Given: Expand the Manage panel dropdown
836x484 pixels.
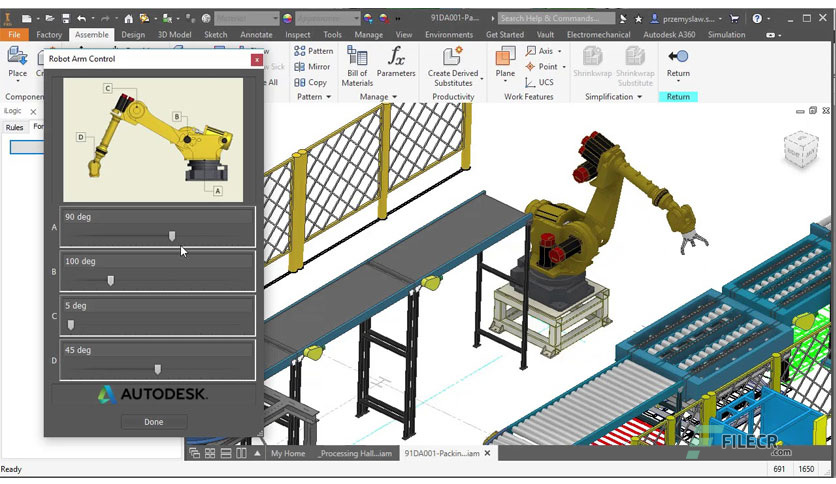Looking at the screenshot, I should tap(395, 97).
